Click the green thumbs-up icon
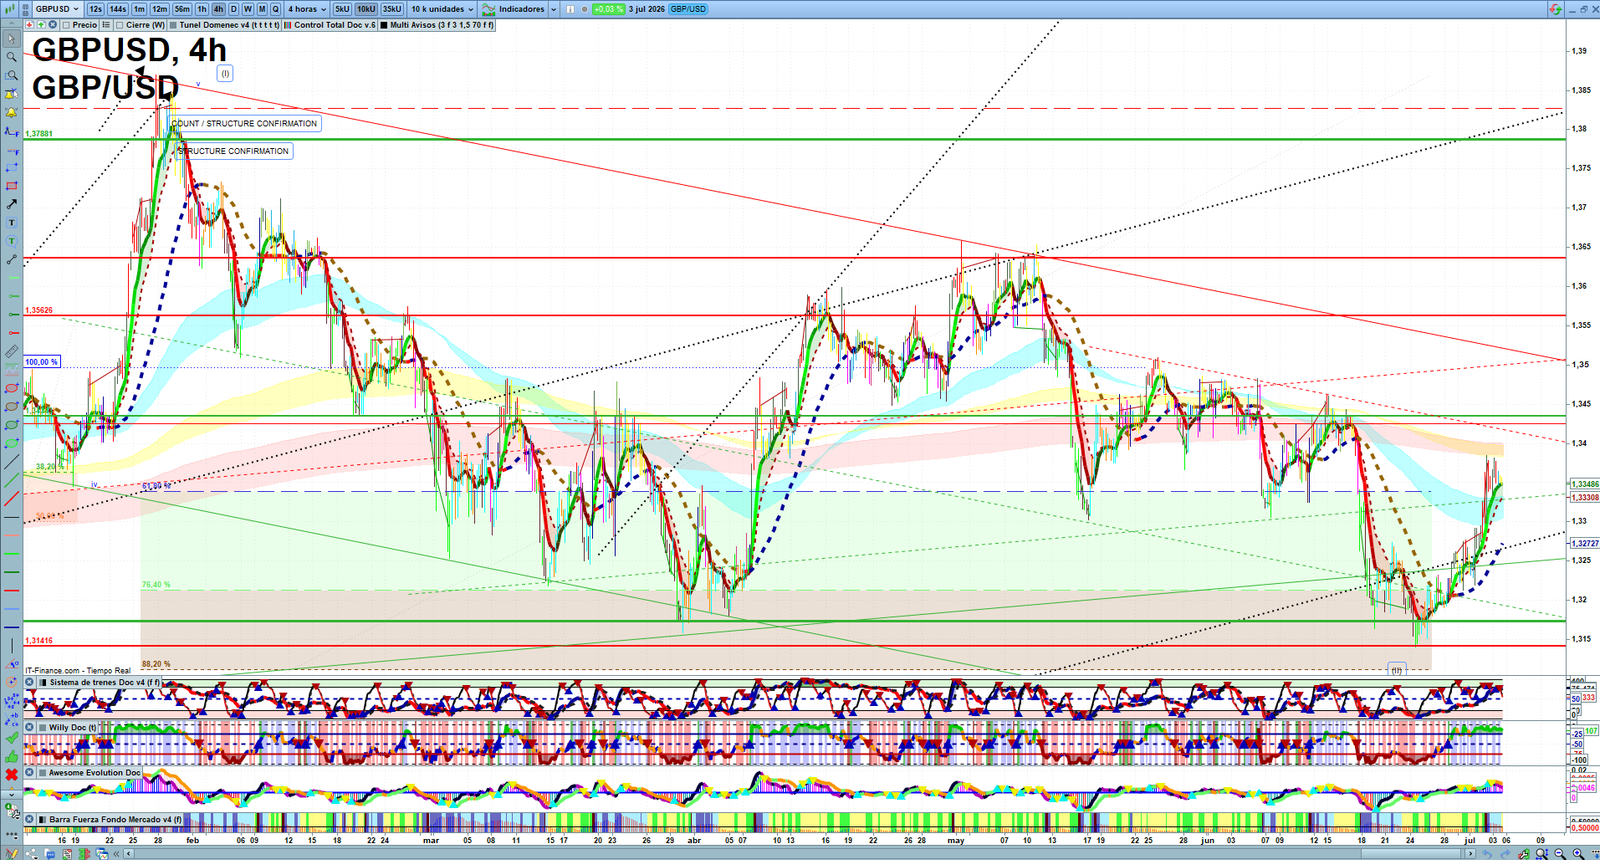Screen dimensions: 1600x860 (x=12, y=756)
